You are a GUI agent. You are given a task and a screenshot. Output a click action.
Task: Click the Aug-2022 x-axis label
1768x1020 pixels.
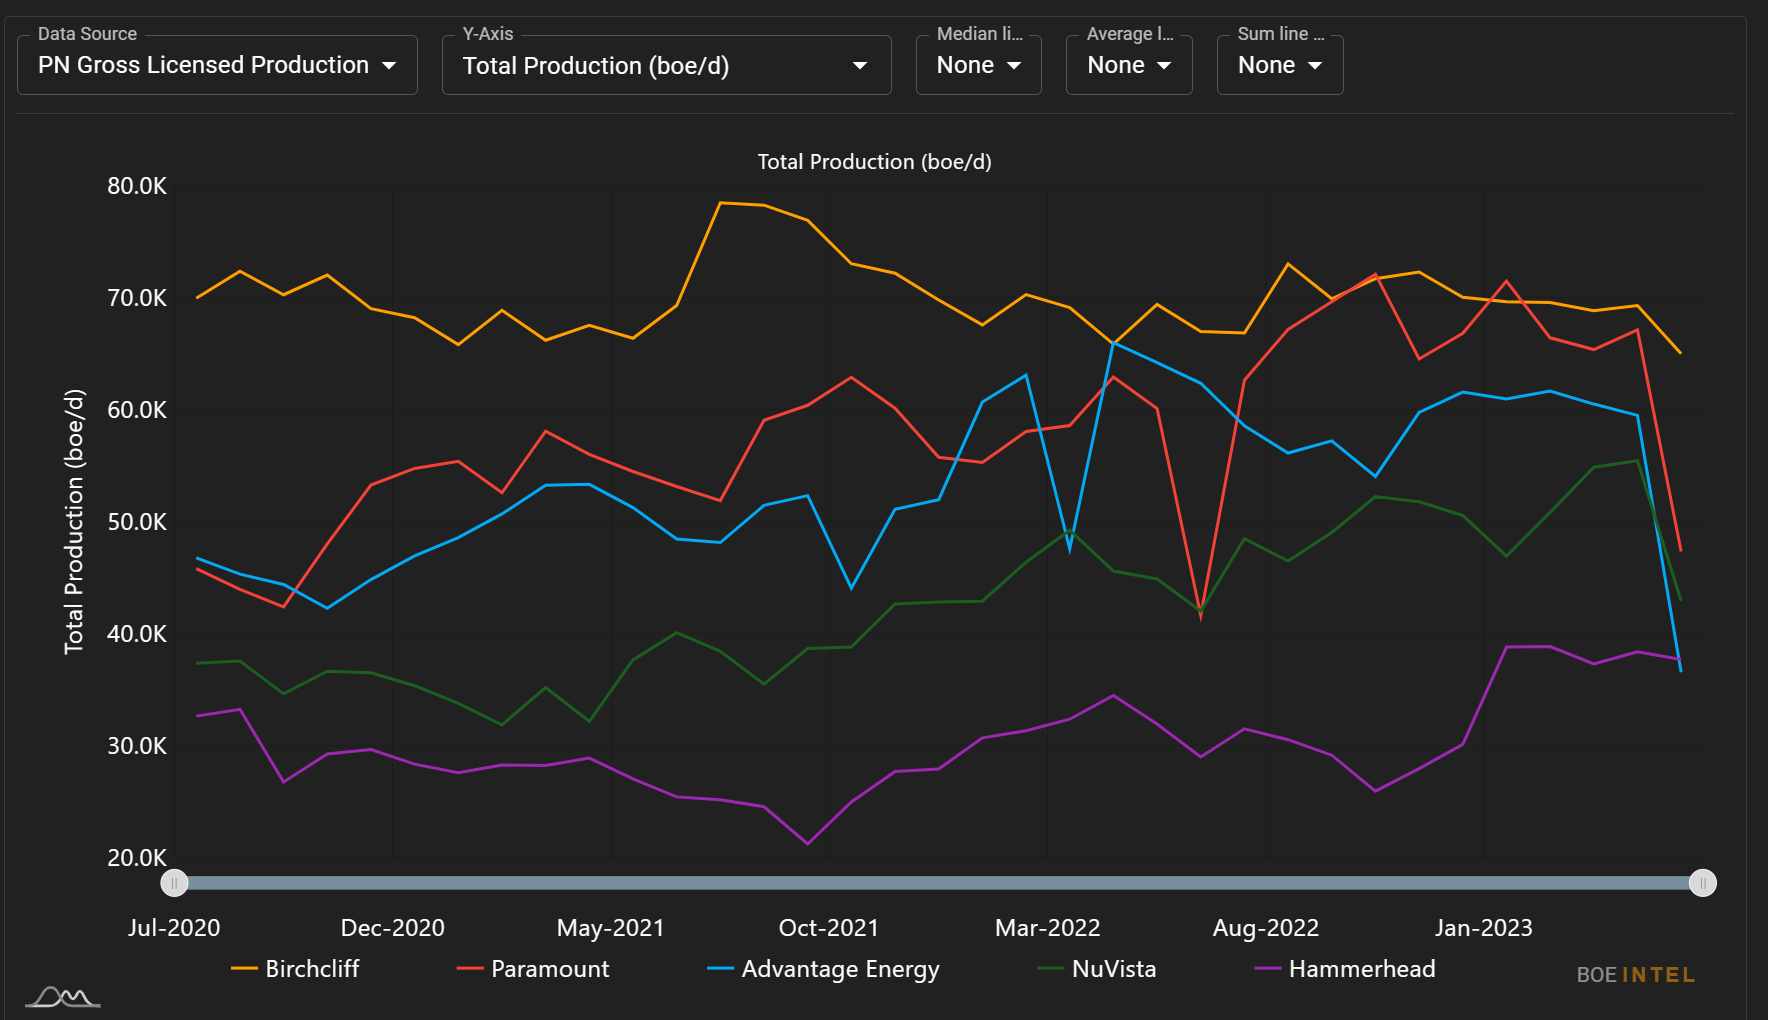1266,928
